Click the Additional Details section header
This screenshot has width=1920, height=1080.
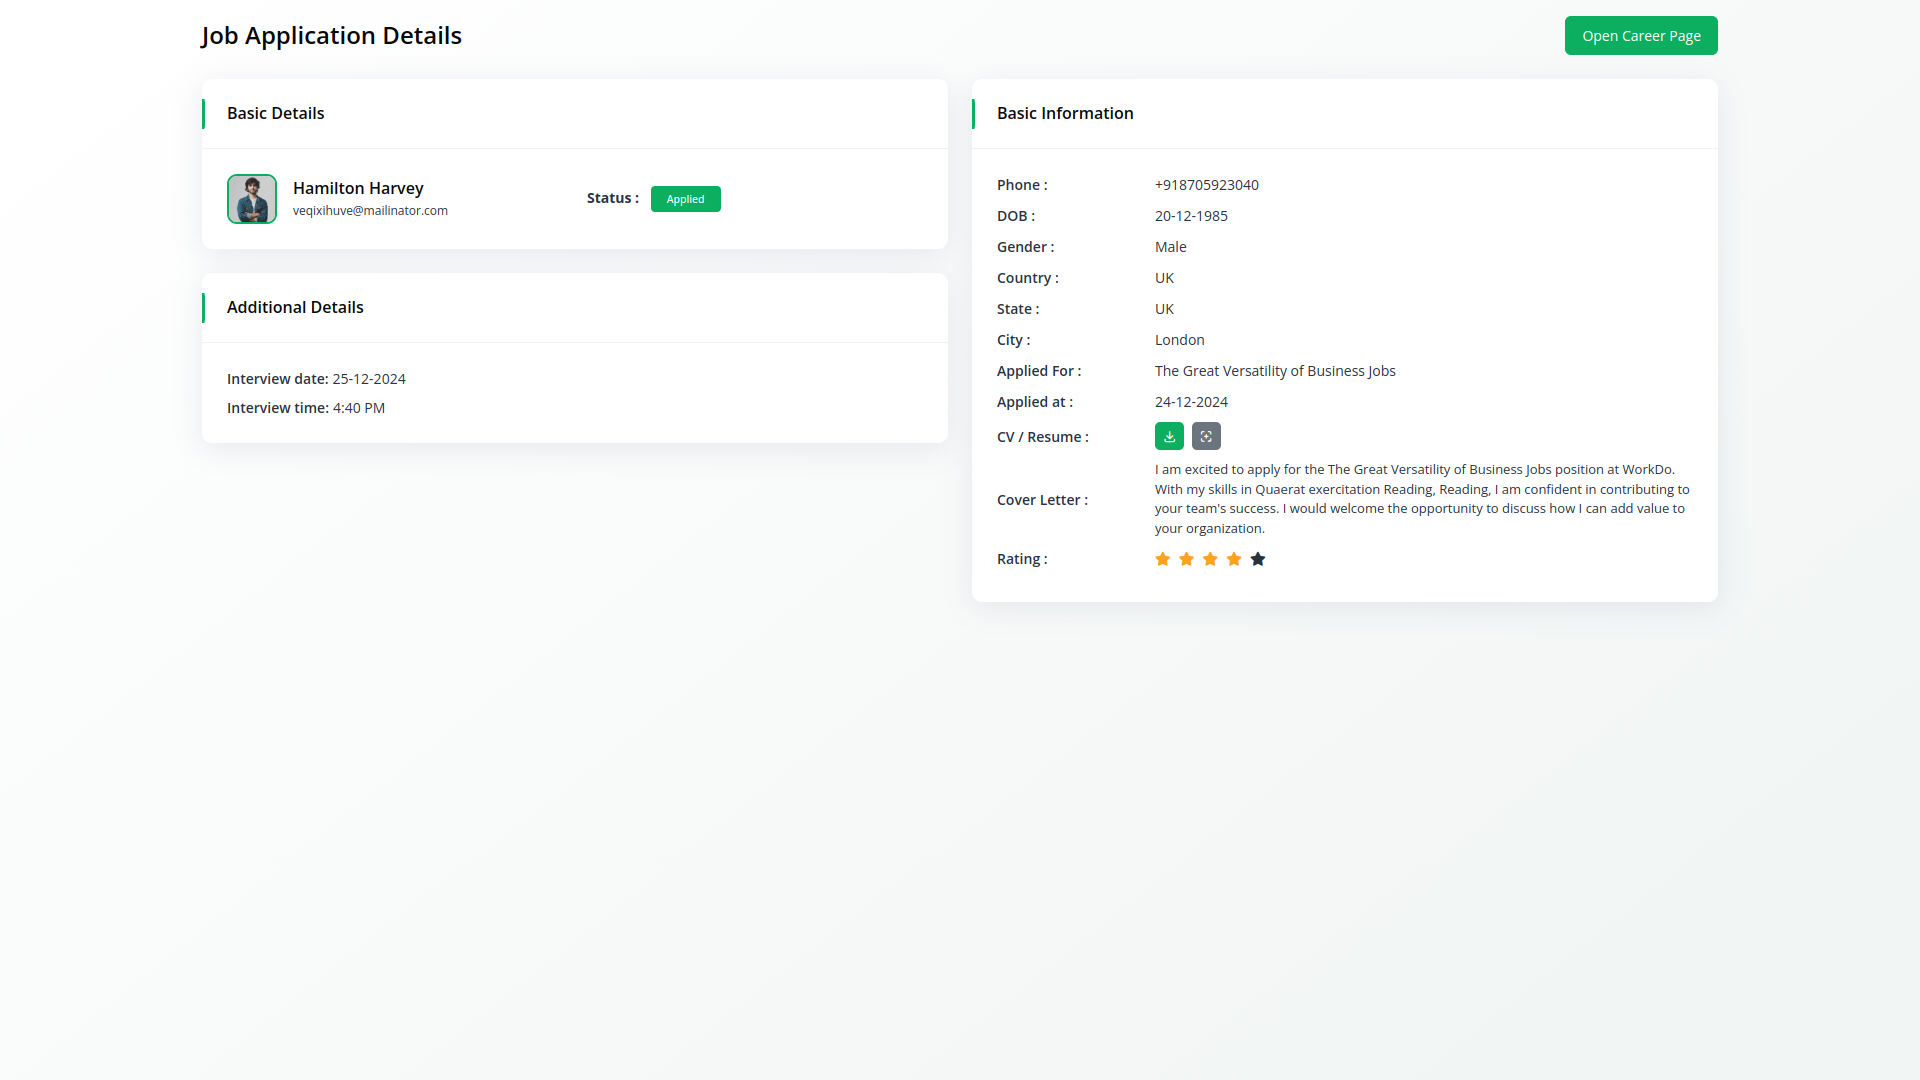click(x=295, y=307)
